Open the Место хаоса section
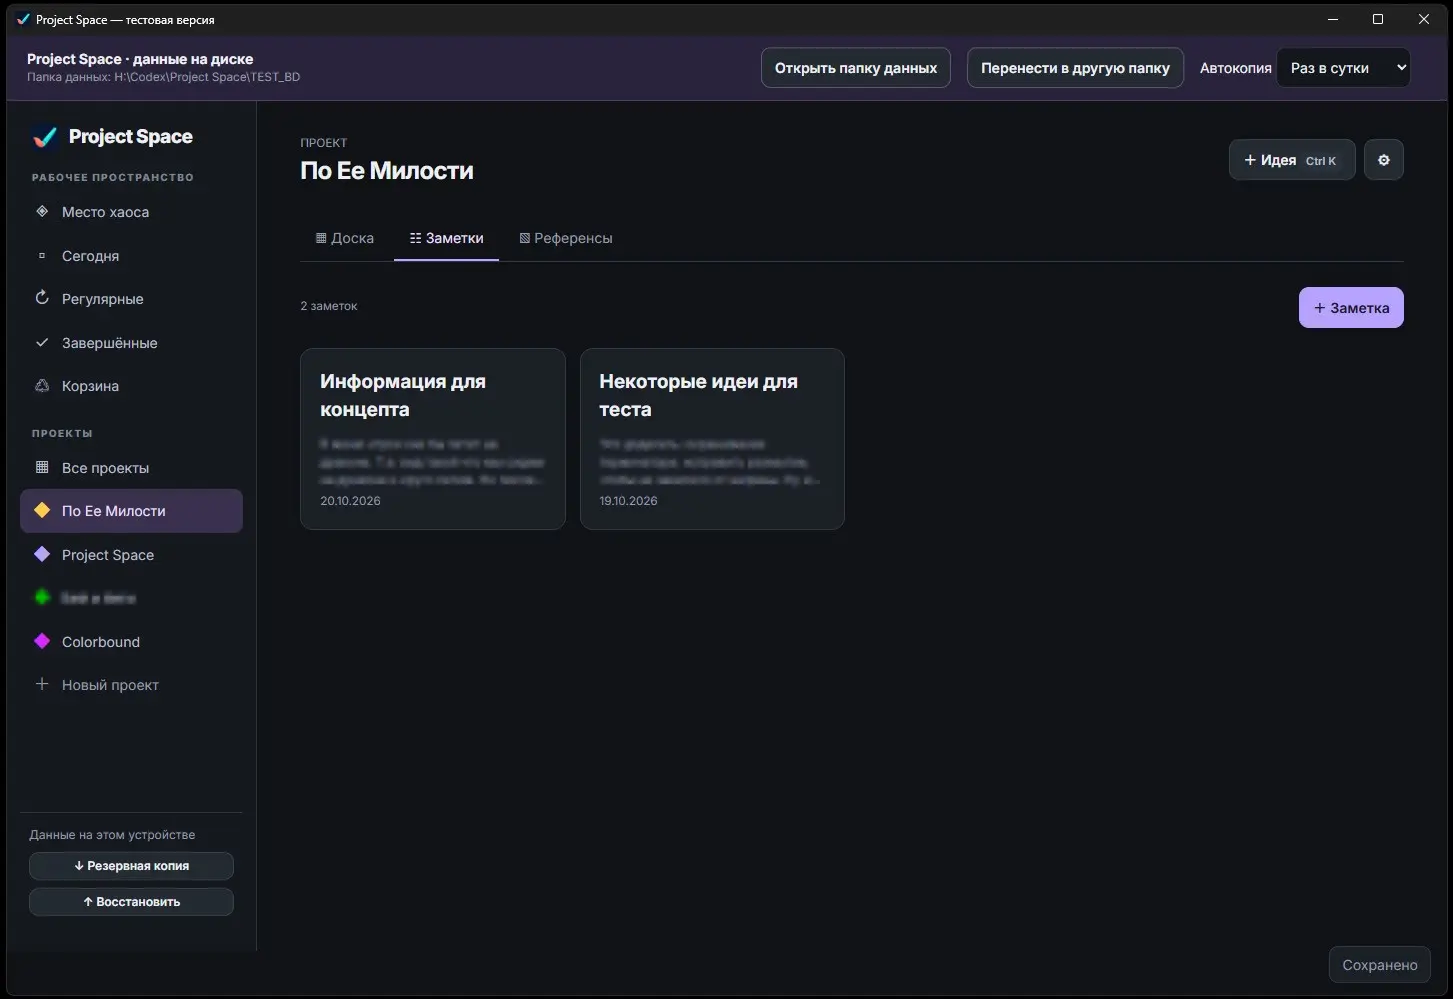1453x999 pixels. [x=131, y=212]
